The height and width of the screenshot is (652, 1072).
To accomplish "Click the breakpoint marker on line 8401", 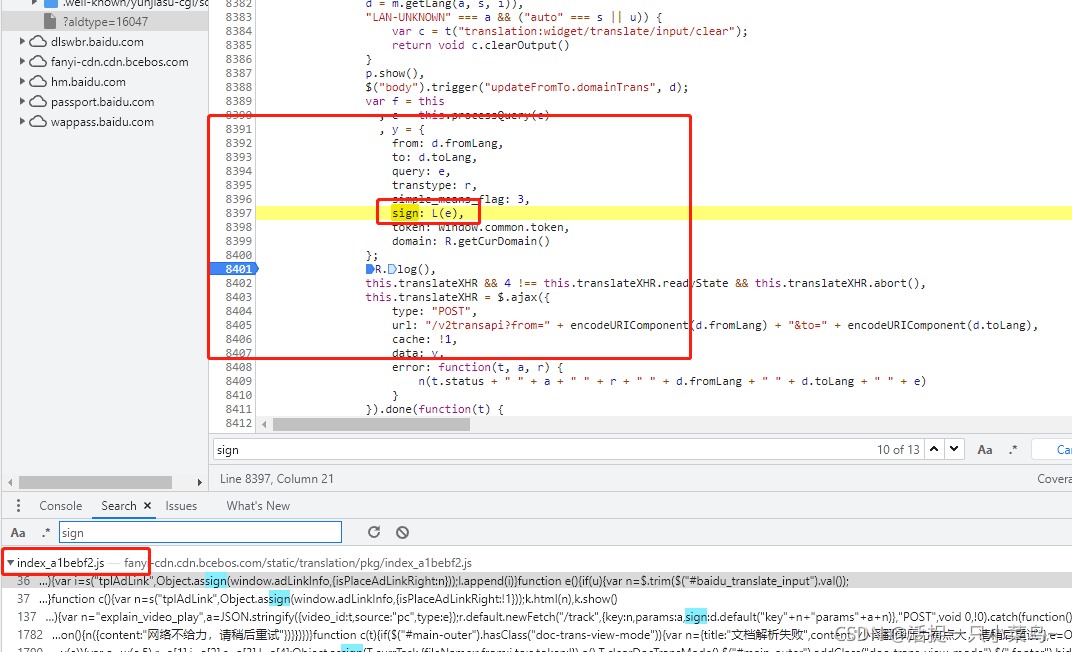I will pyautogui.click(x=233, y=269).
